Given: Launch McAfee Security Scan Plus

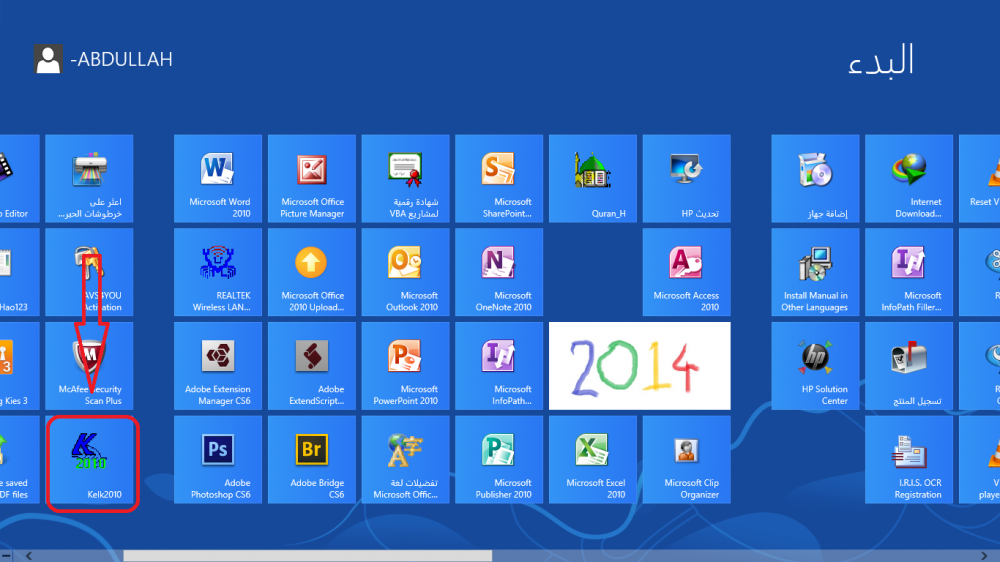Looking at the screenshot, I should coord(89,366).
